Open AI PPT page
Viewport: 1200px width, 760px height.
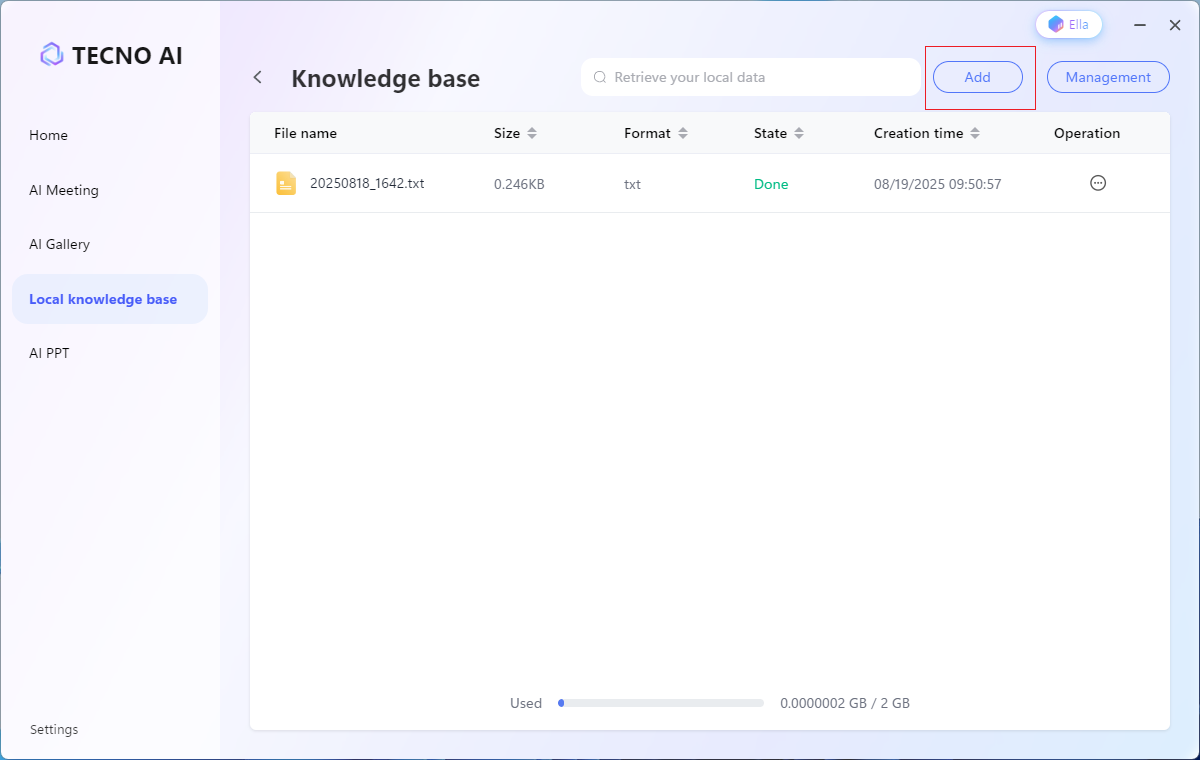[x=50, y=353]
